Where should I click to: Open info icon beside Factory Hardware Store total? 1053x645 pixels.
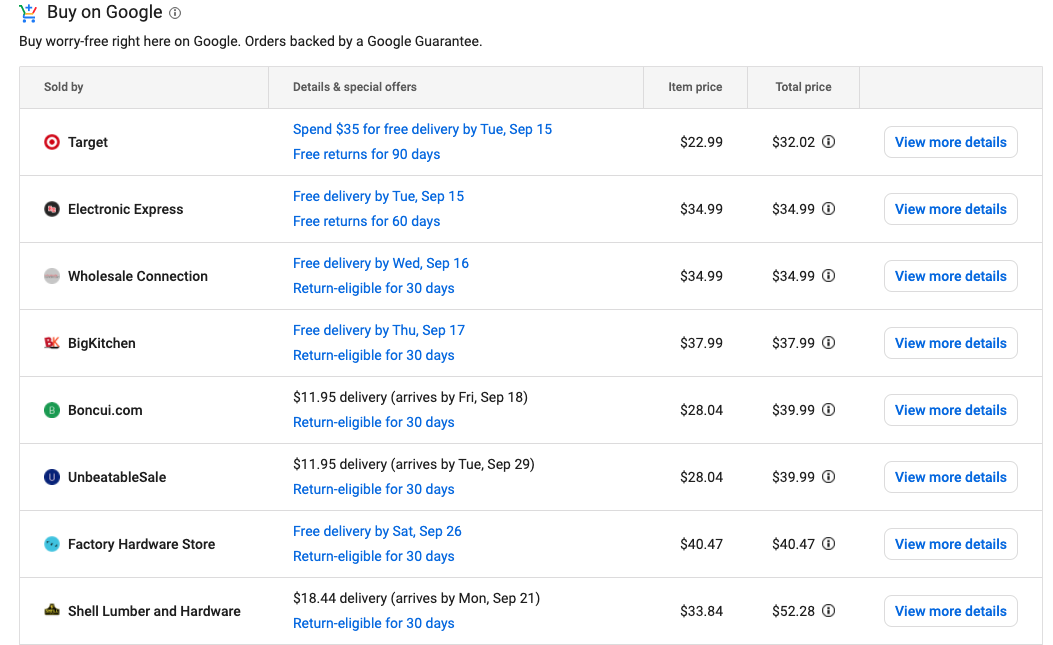[x=828, y=544]
